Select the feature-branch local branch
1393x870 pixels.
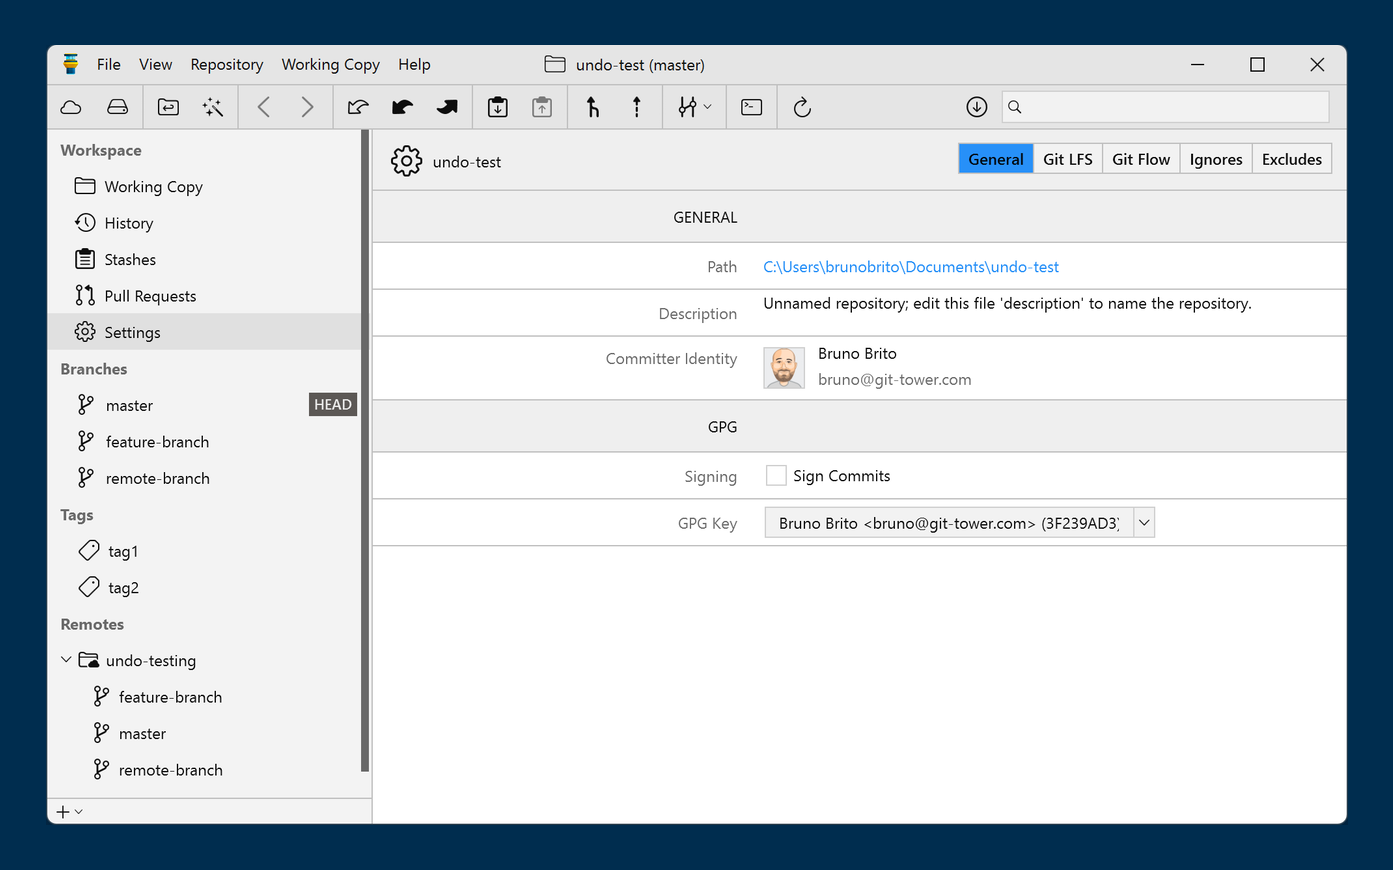157,442
